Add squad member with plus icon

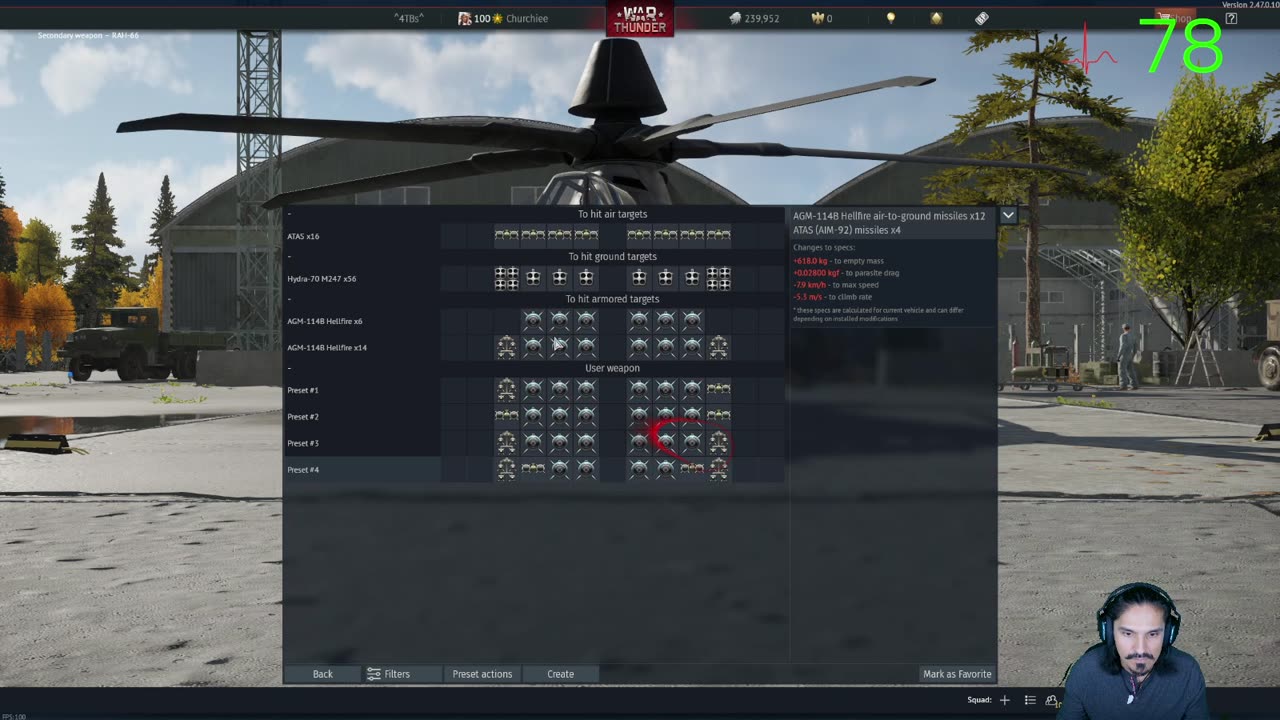pyautogui.click(x=1004, y=700)
